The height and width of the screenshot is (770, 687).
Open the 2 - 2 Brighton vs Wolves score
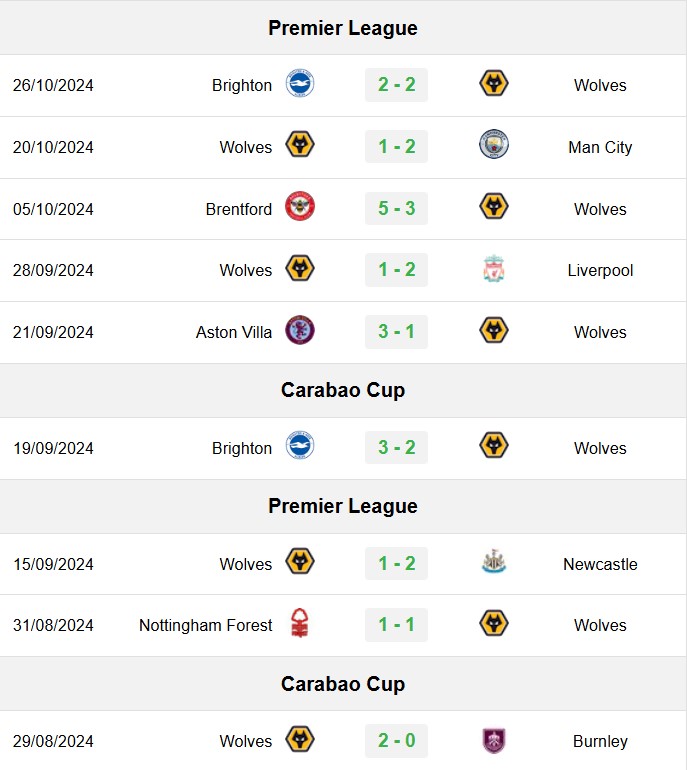click(x=396, y=85)
